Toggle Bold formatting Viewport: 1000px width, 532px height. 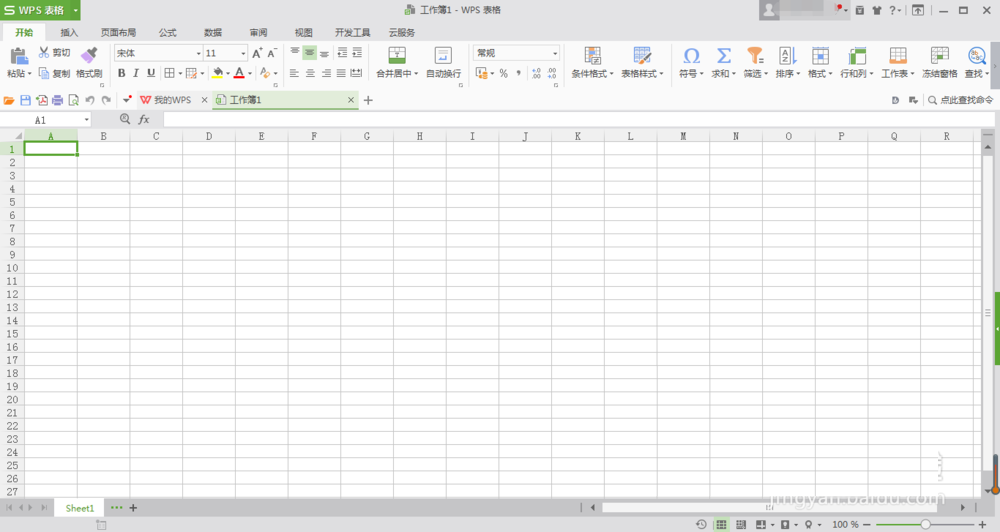(121, 73)
